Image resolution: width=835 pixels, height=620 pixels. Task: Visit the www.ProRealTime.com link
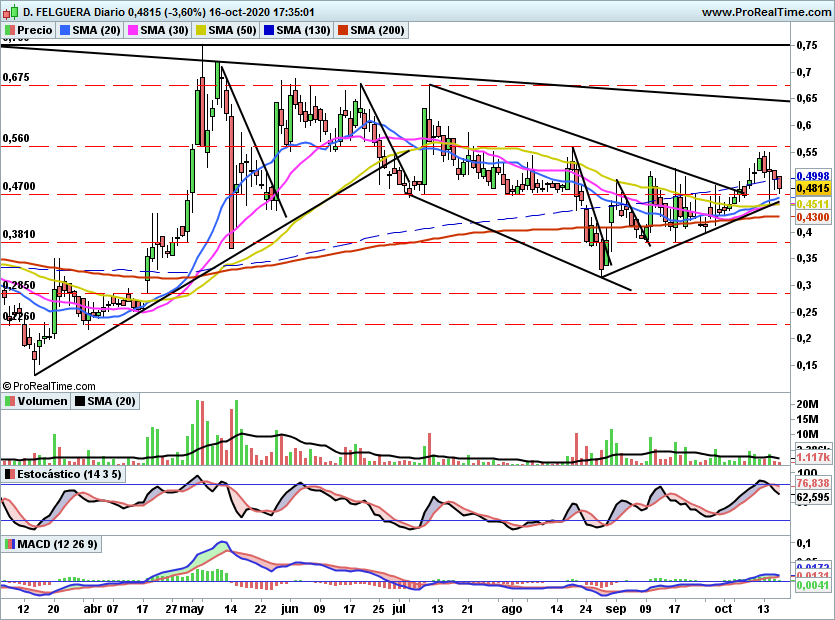(x=766, y=12)
